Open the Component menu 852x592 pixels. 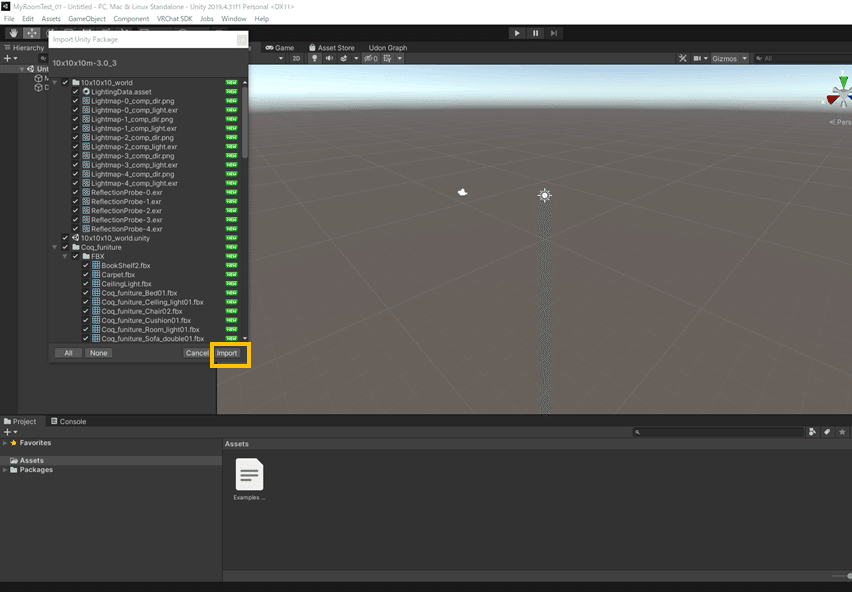[131, 18]
